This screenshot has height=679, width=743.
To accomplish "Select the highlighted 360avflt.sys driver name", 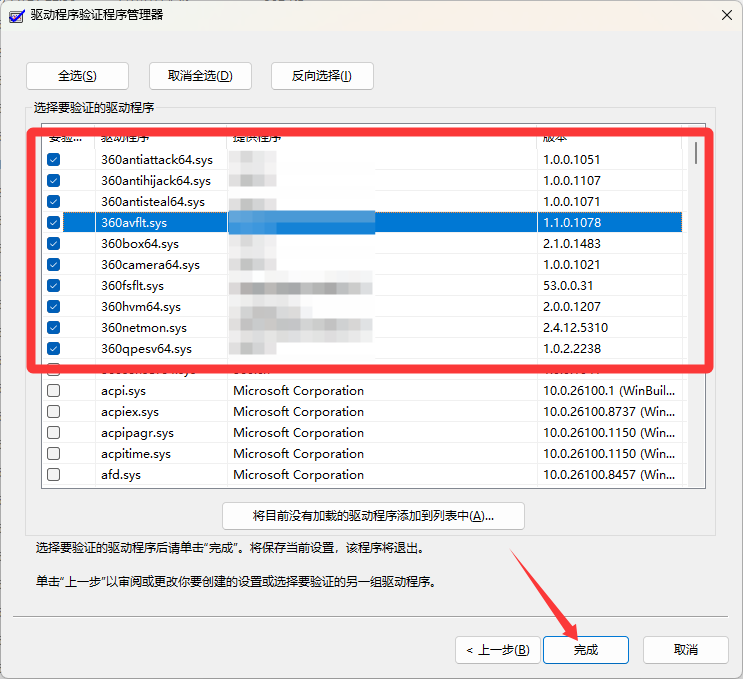I will pyautogui.click(x=134, y=223).
